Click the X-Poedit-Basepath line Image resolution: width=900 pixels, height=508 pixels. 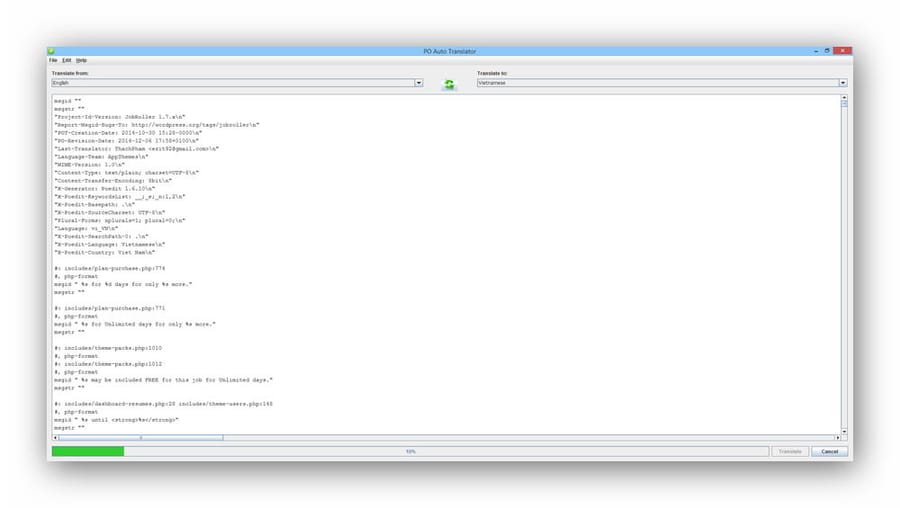point(94,204)
